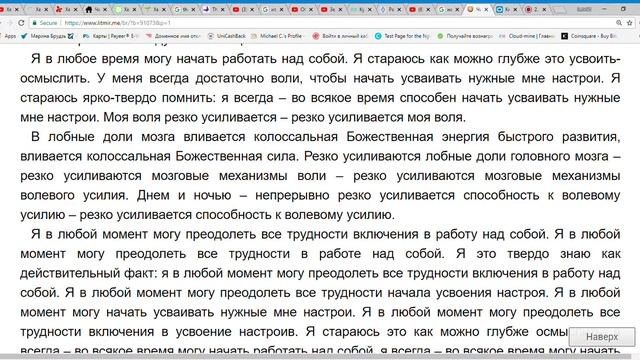Open the Test Page for the Ng bookmark
The image size is (640, 360).
click(x=402, y=36)
